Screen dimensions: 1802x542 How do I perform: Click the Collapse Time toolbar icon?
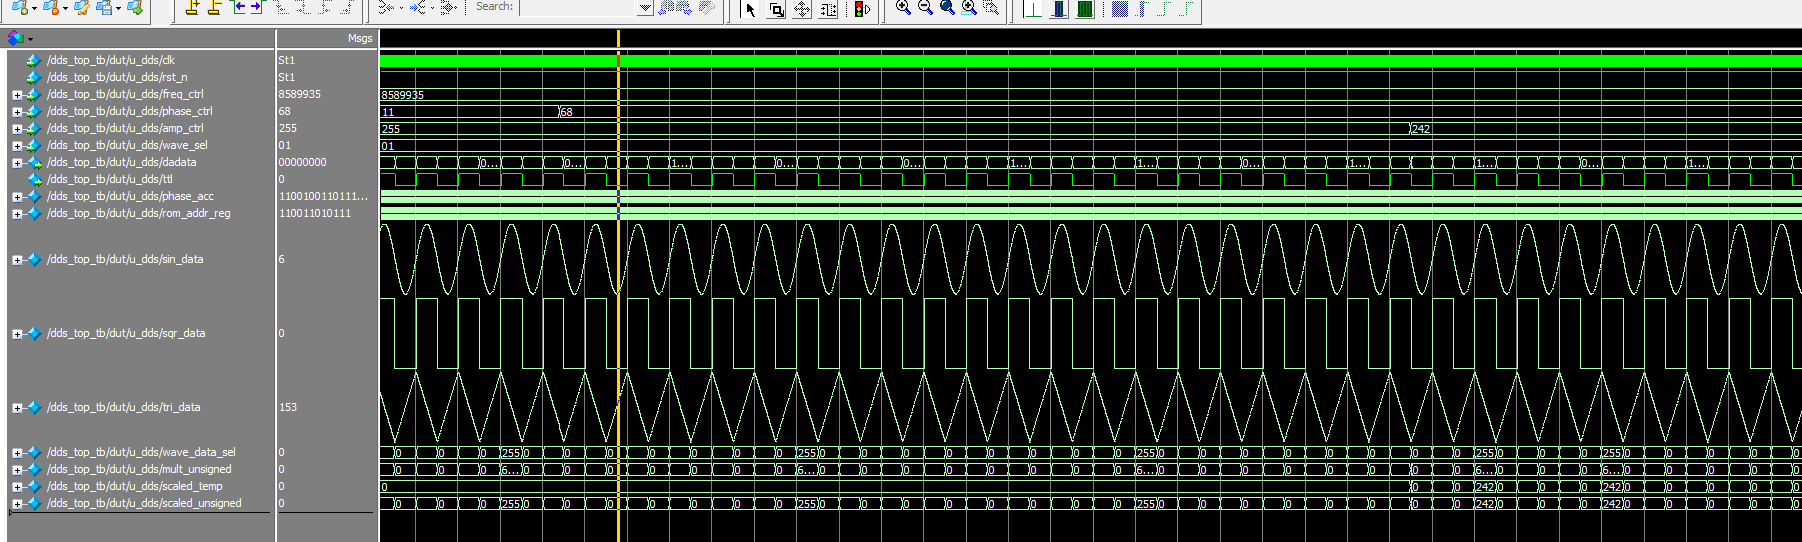click(385, 8)
